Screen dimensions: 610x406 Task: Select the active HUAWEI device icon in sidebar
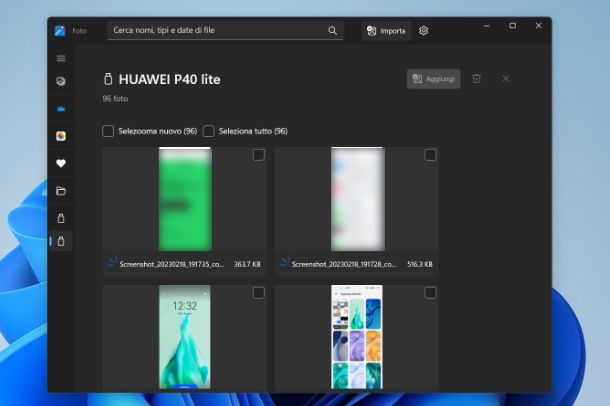pos(61,241)
